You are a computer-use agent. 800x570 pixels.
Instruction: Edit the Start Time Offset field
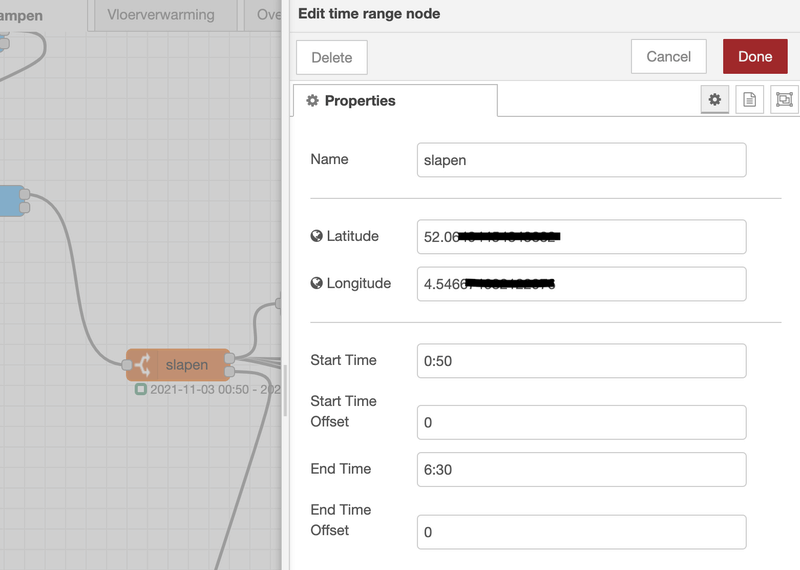tap(582, 423)
